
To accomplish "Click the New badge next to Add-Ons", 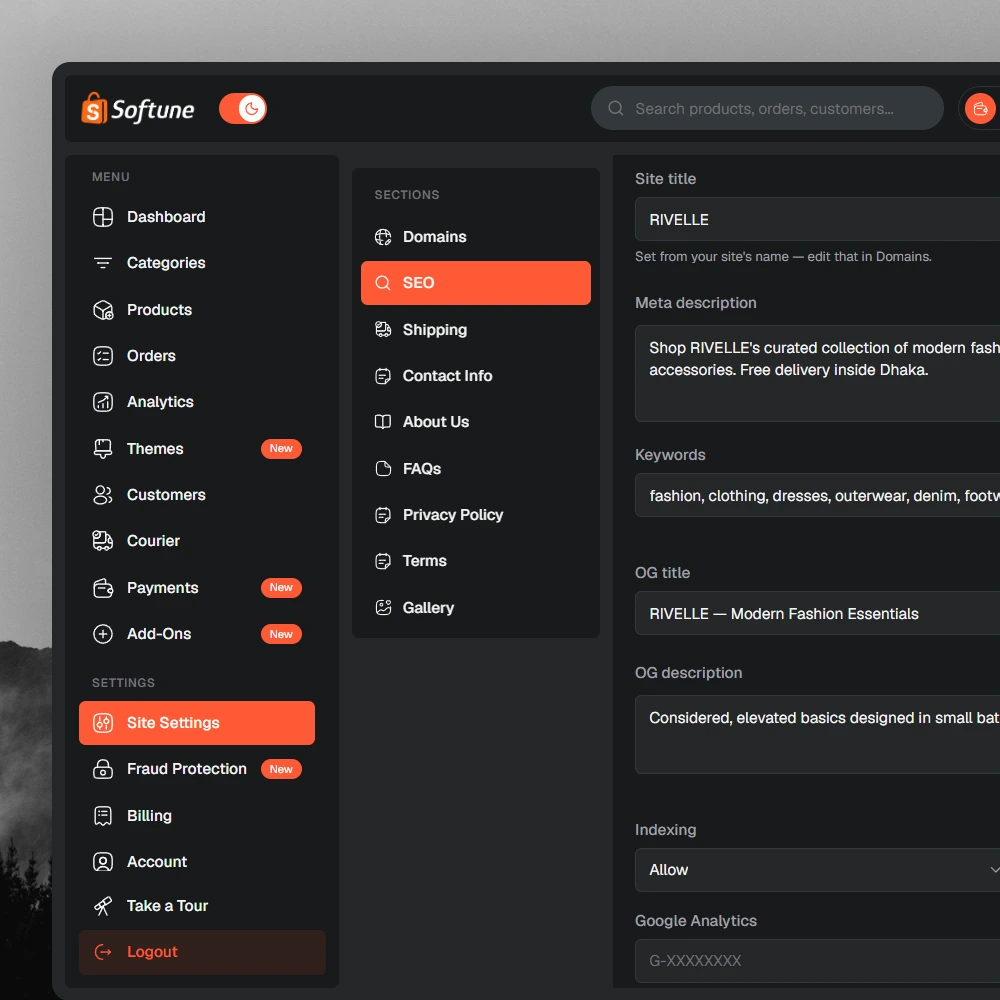I will point(281,635).
